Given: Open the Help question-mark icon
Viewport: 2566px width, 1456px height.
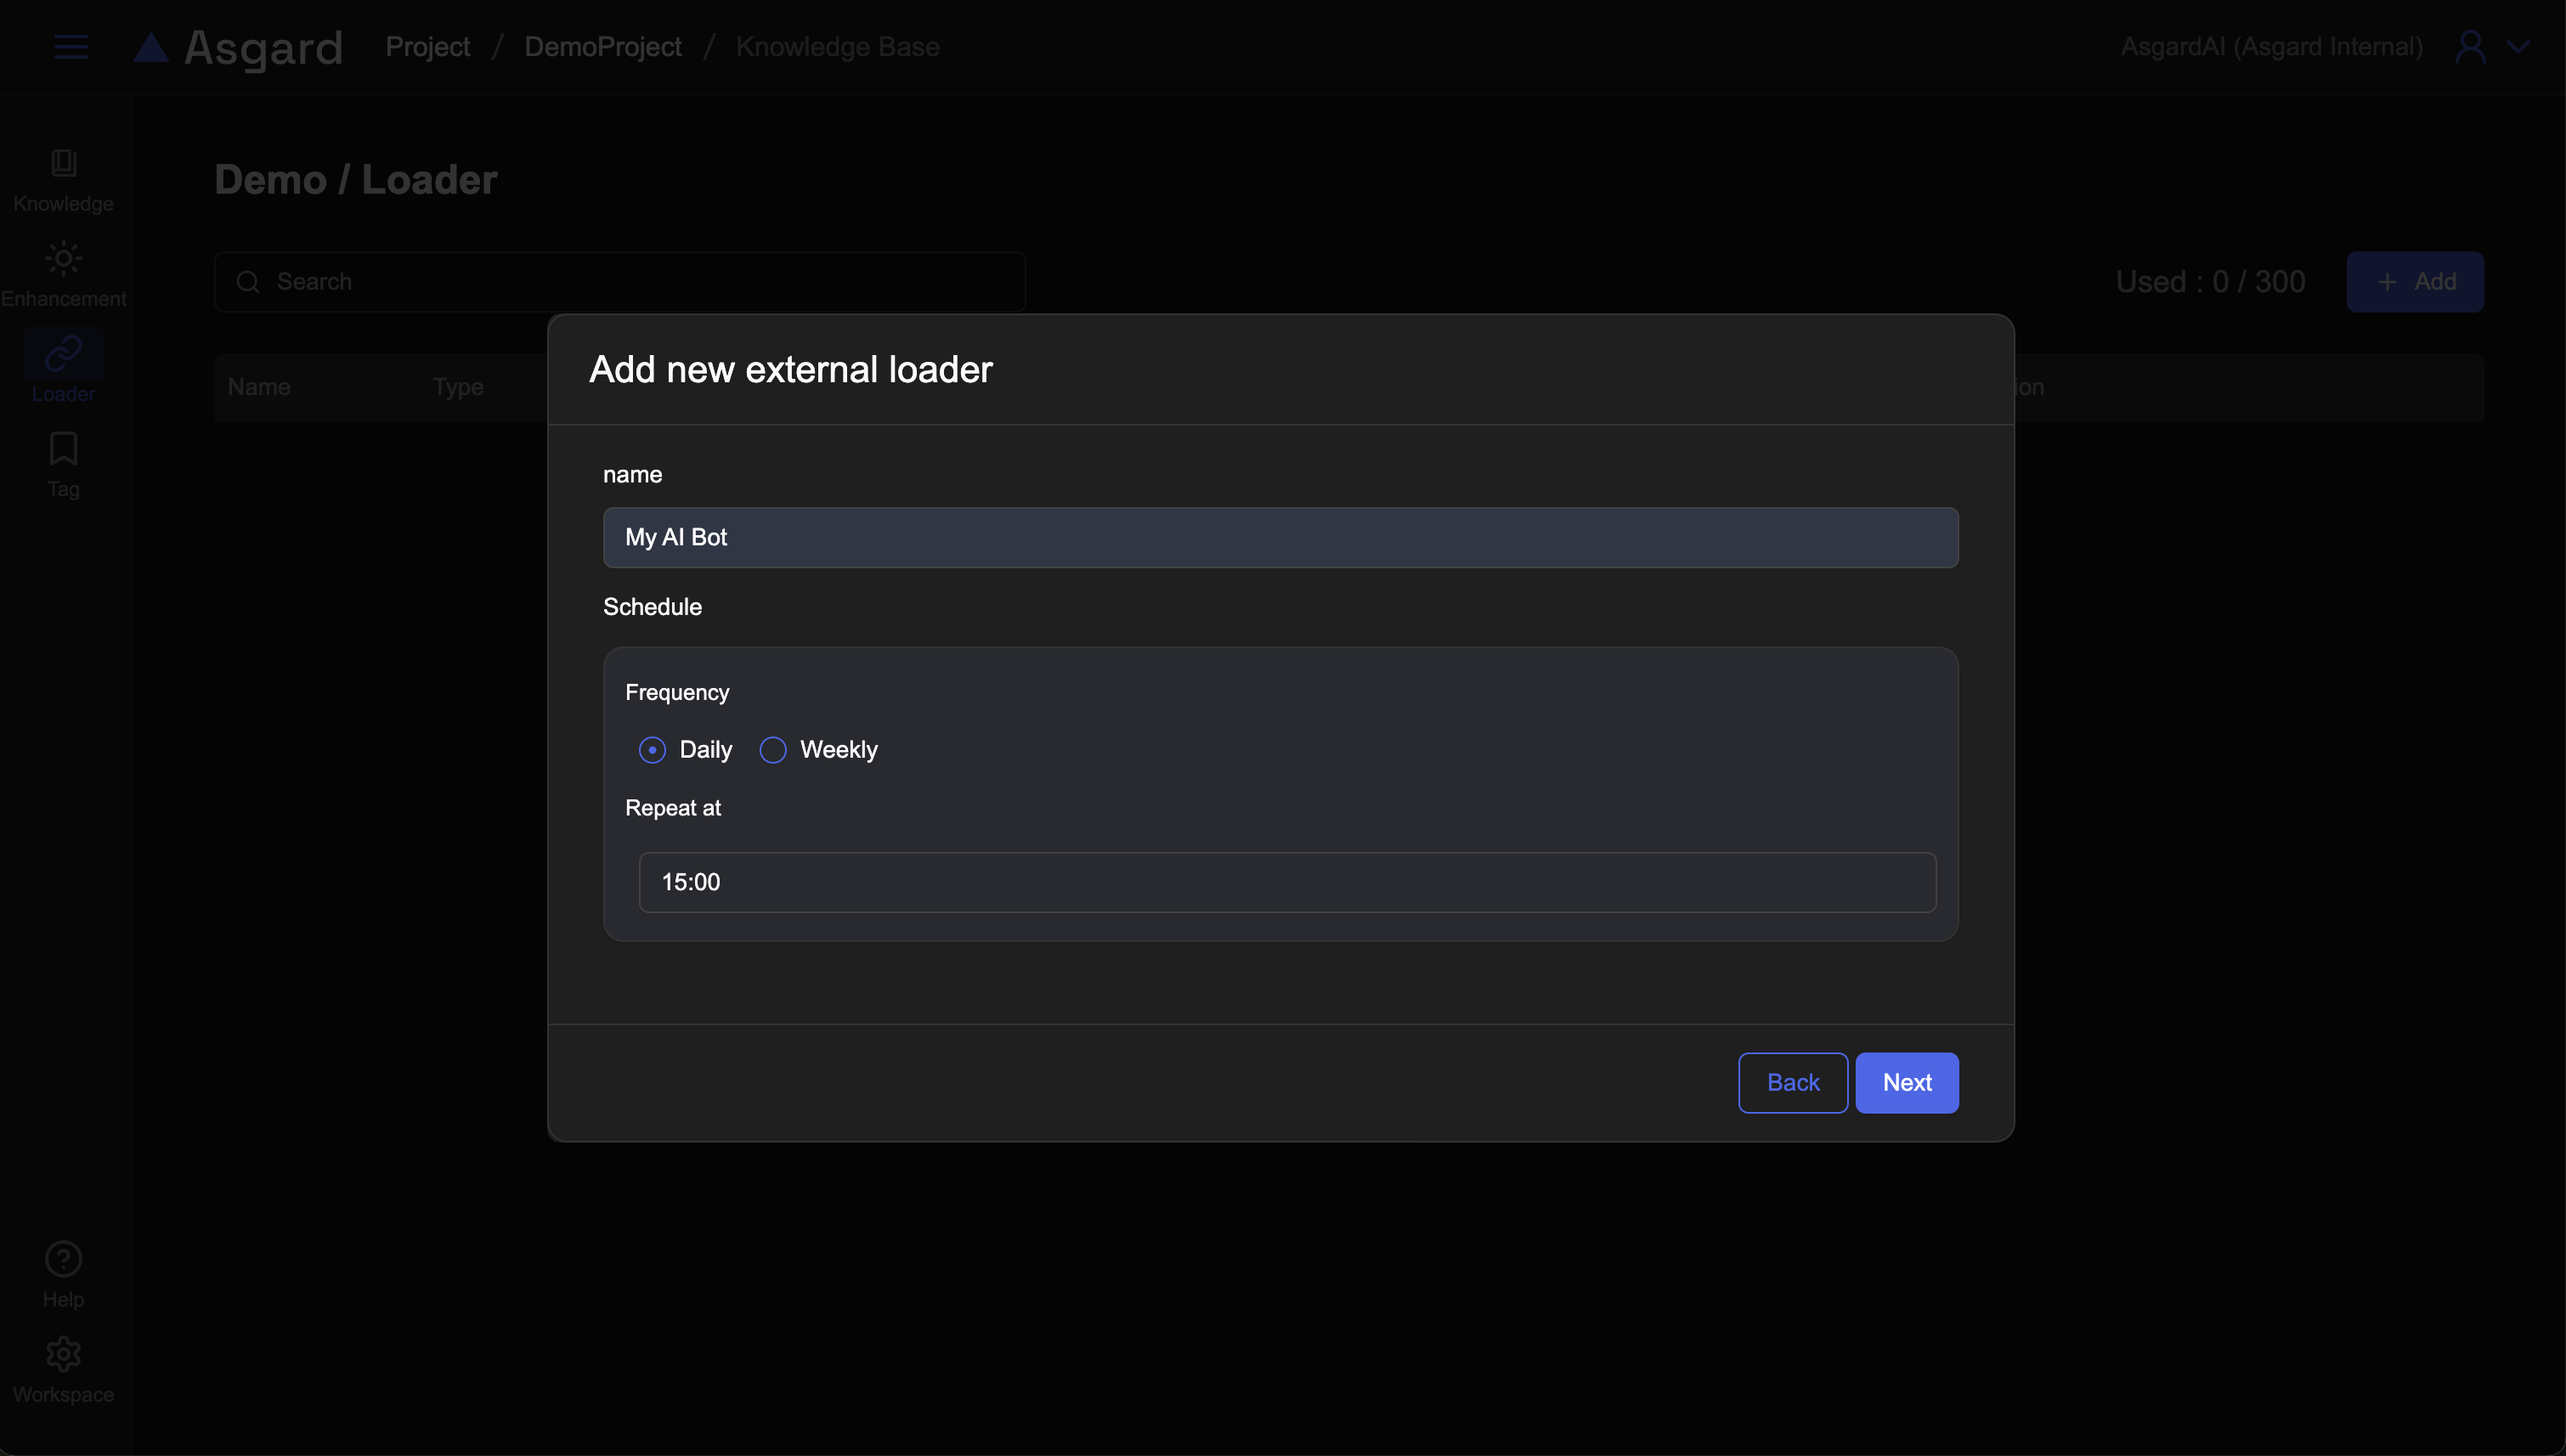Looking at the screenshot, I should click(63, 1260).
